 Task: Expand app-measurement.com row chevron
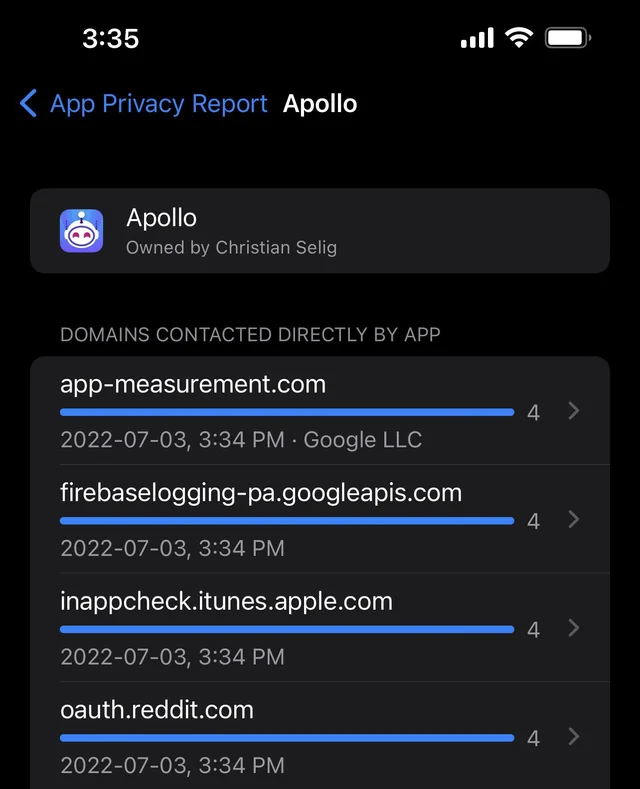point(574,411)
